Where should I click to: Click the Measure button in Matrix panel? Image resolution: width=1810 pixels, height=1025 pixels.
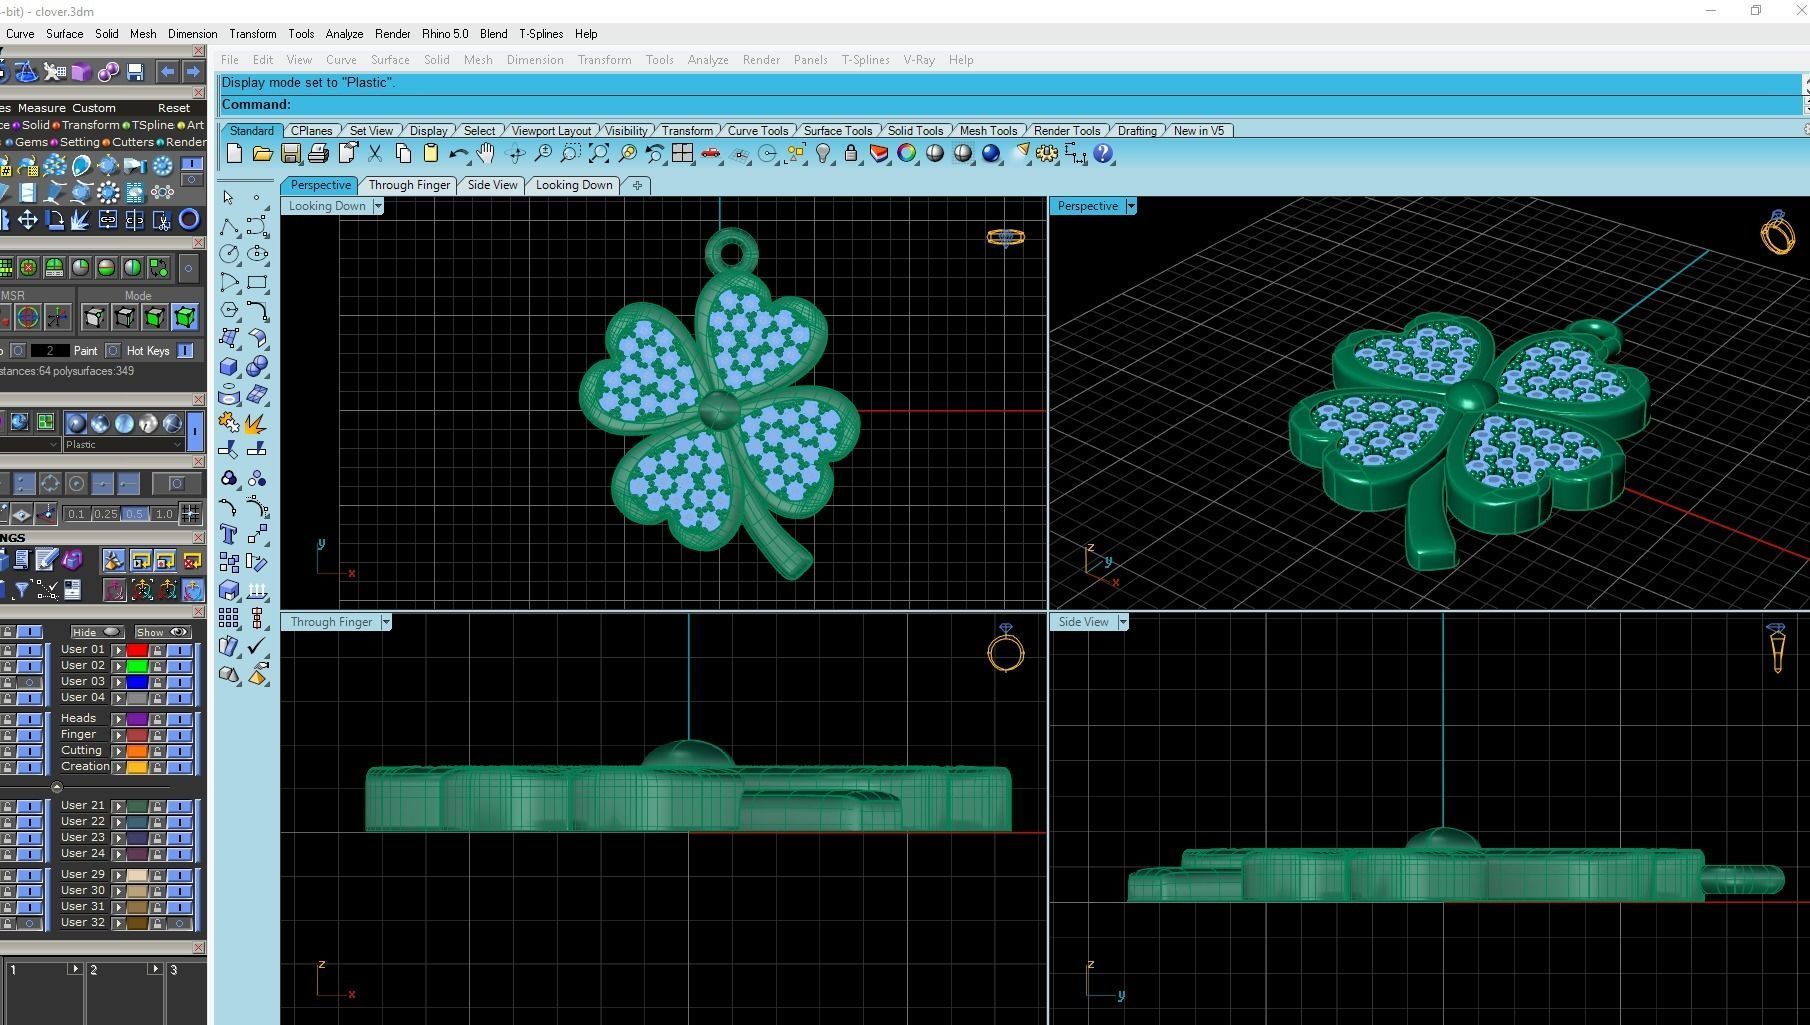[x=41, y=108]
